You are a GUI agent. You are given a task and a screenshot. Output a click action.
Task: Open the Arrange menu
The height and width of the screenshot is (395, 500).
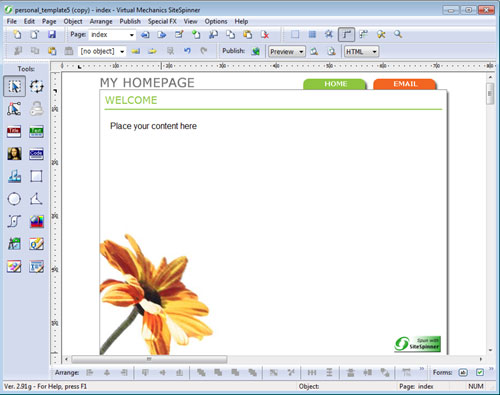click(x=101, y=21)
